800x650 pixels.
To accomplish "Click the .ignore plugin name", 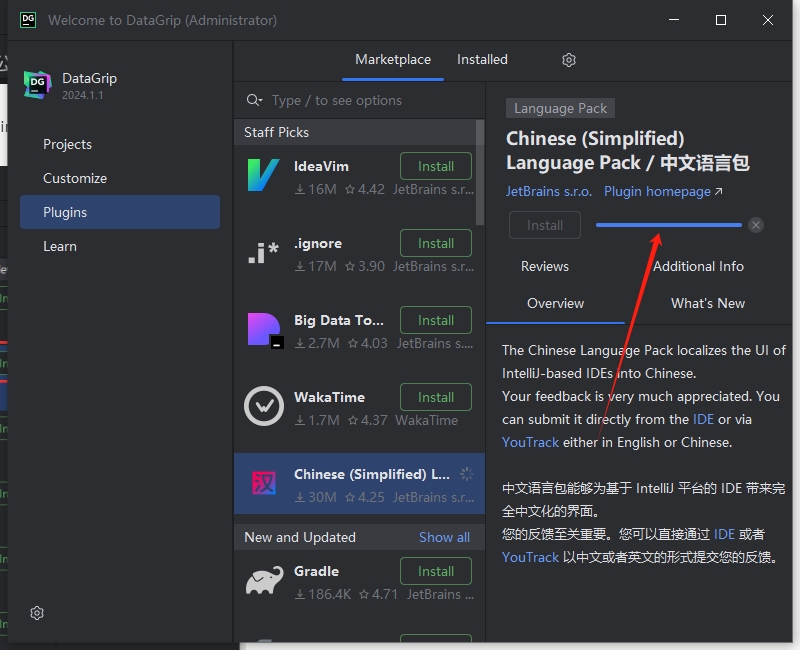I will [x=317, y=243].
